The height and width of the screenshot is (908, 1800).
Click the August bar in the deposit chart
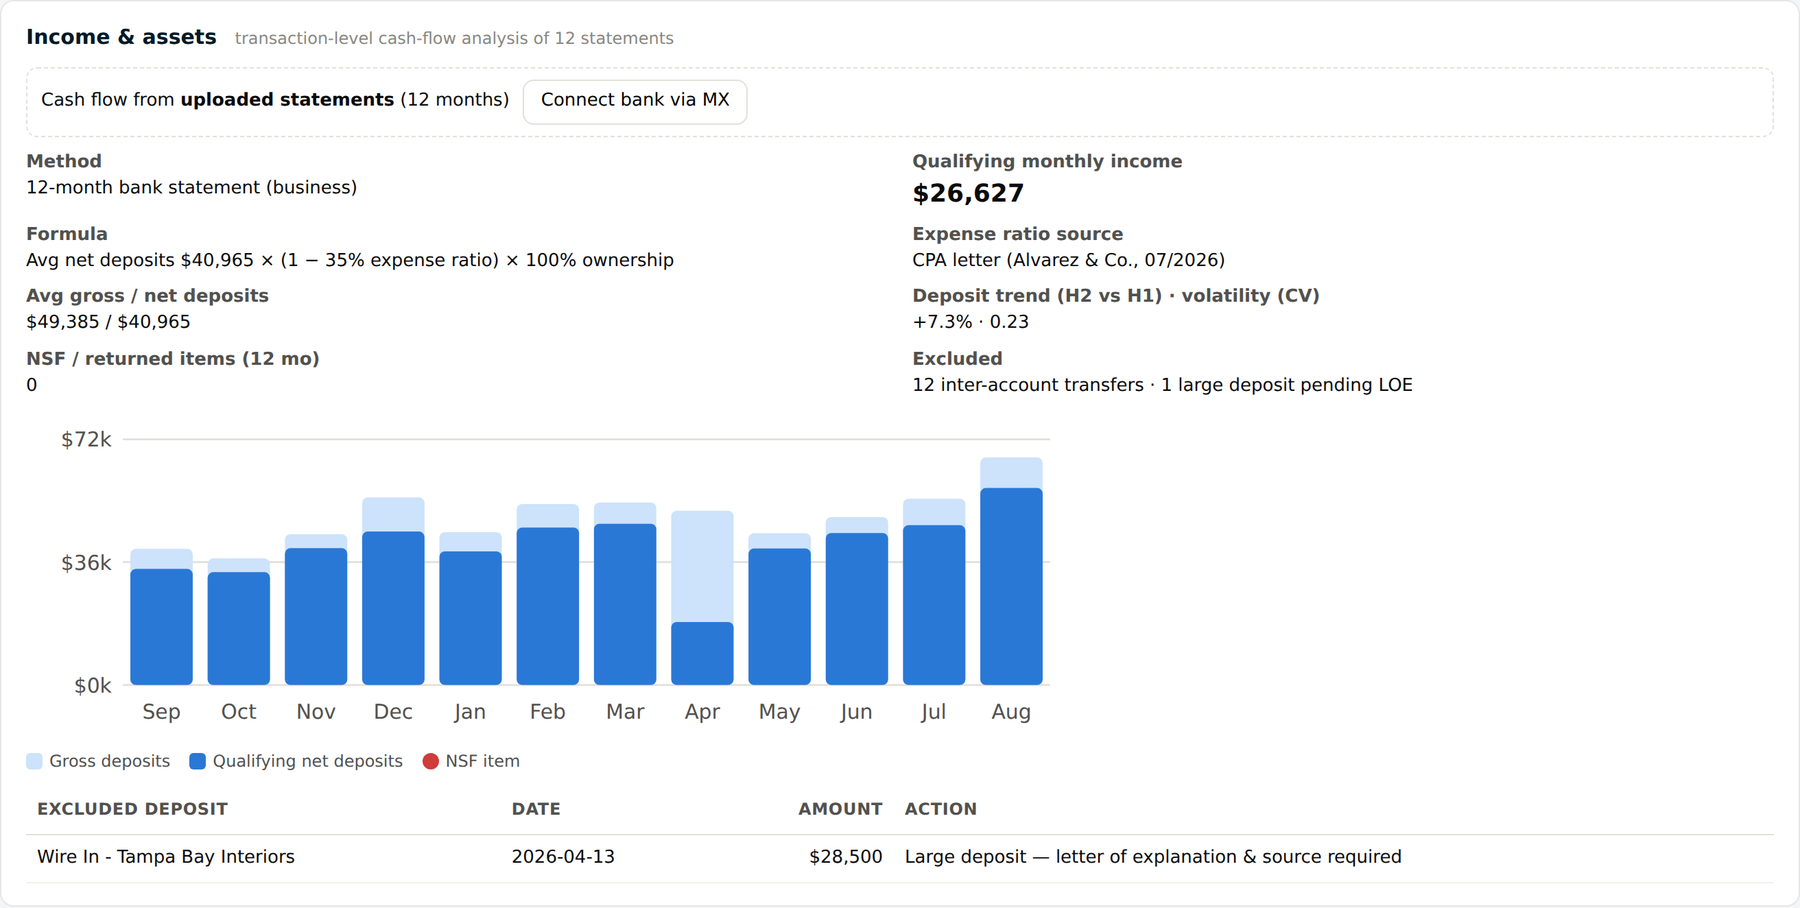coord(1011,571)
